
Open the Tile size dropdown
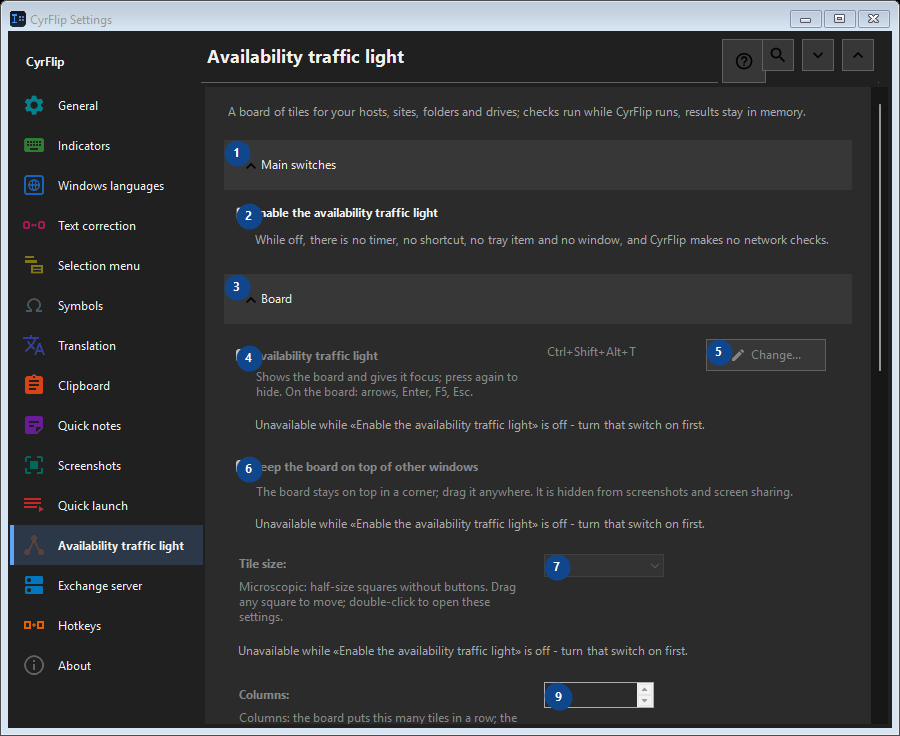point(604,565)
